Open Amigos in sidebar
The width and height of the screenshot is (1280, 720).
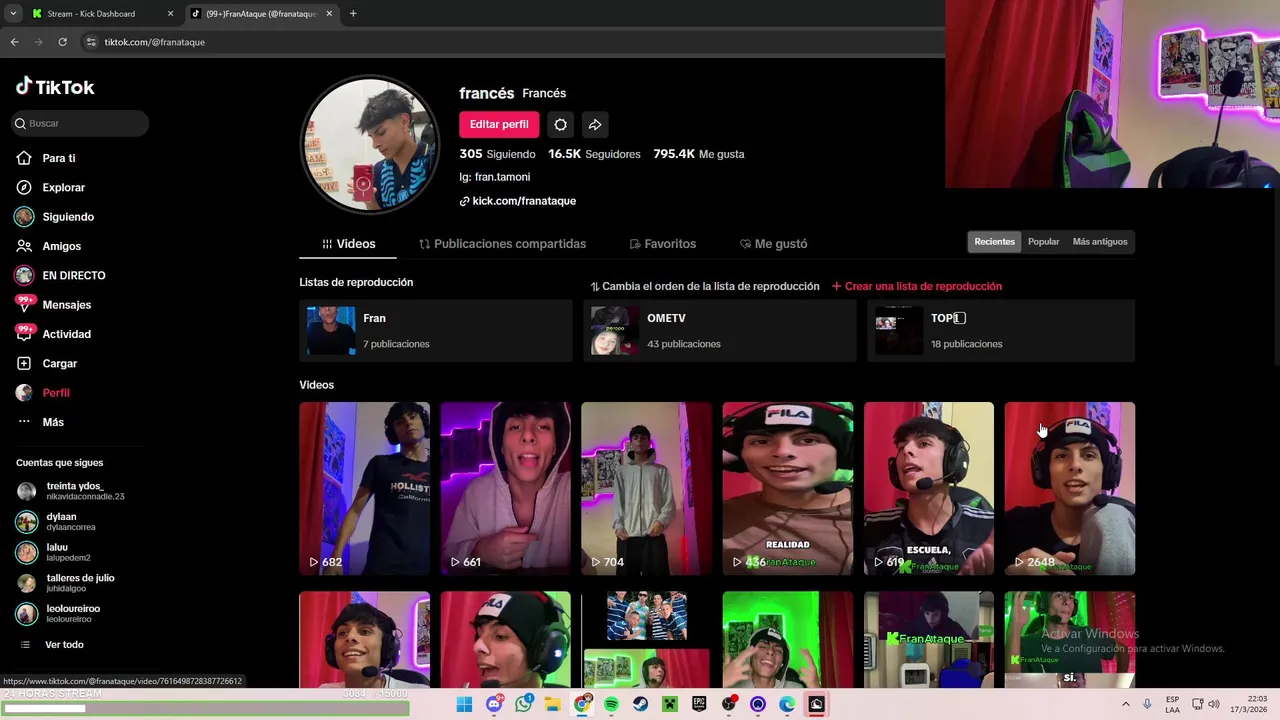pos(61,246)
